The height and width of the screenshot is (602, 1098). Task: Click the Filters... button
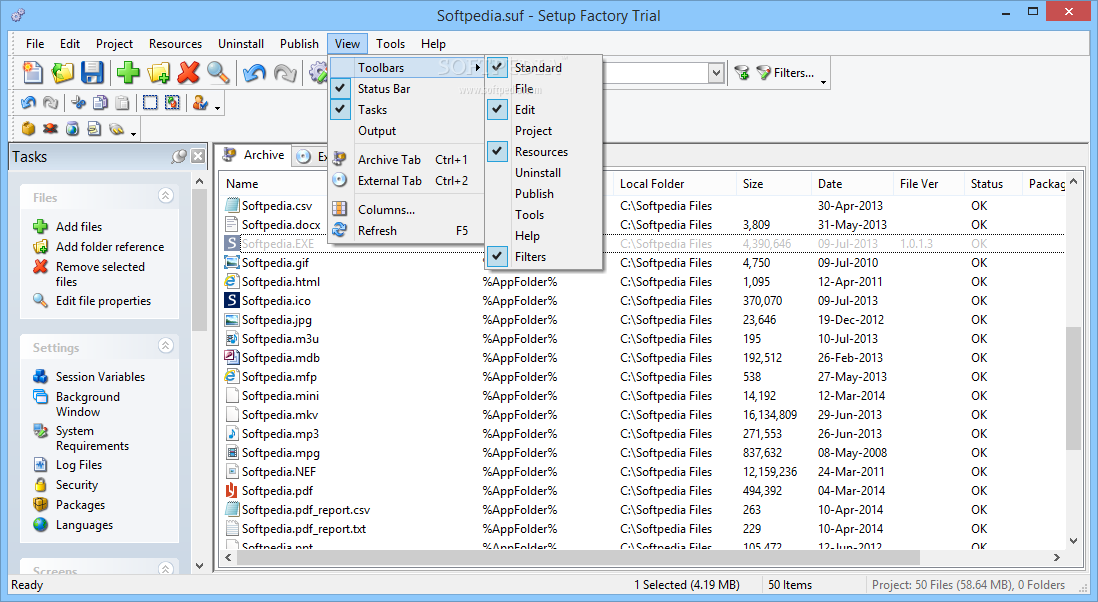pos(786,72)
